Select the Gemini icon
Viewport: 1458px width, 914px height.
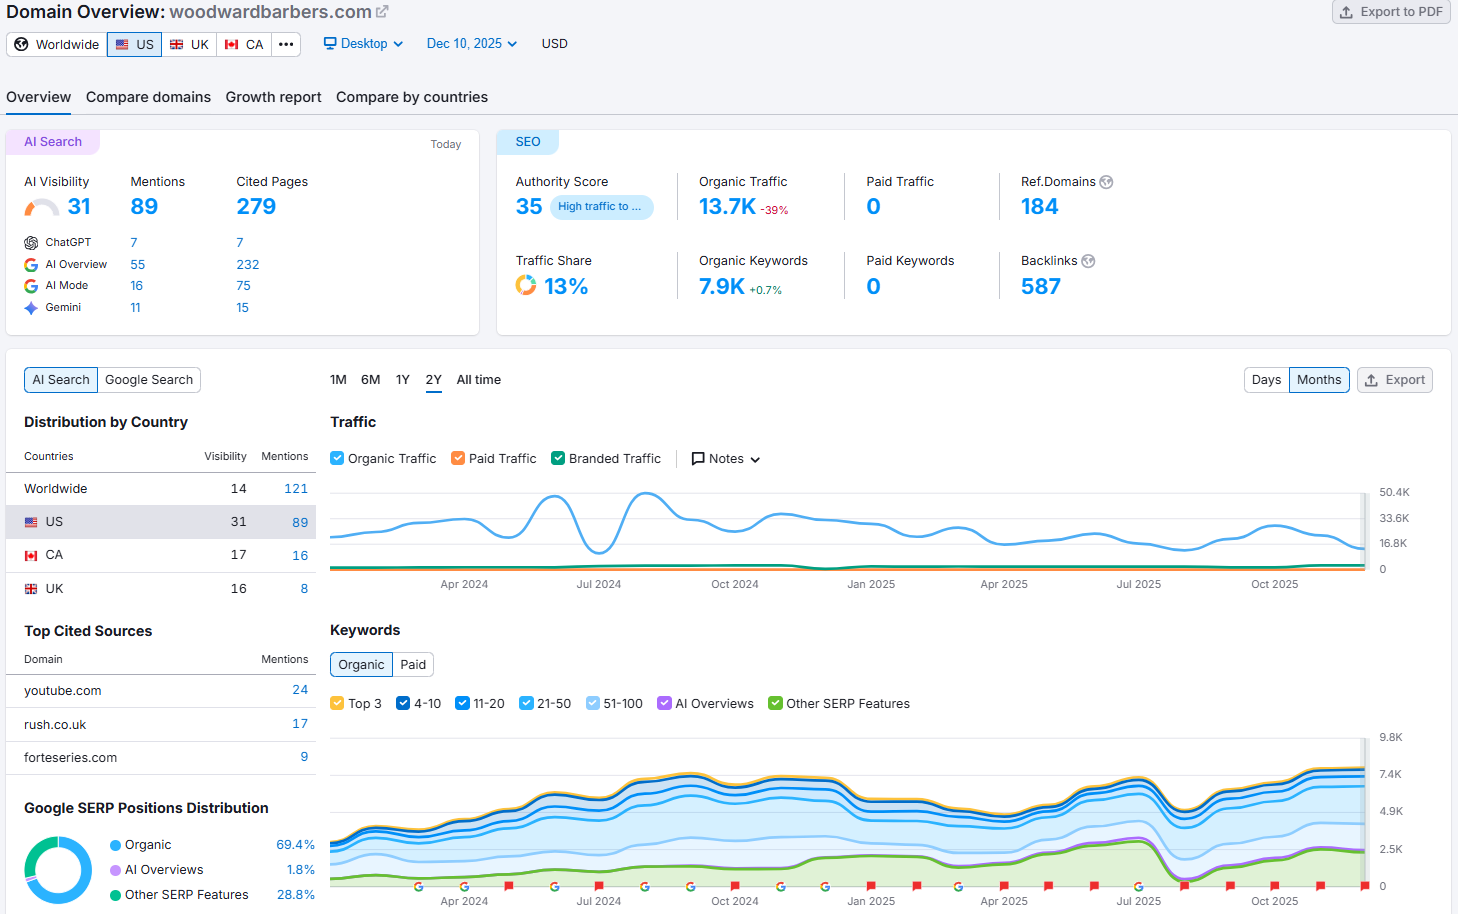click(31, 307)
